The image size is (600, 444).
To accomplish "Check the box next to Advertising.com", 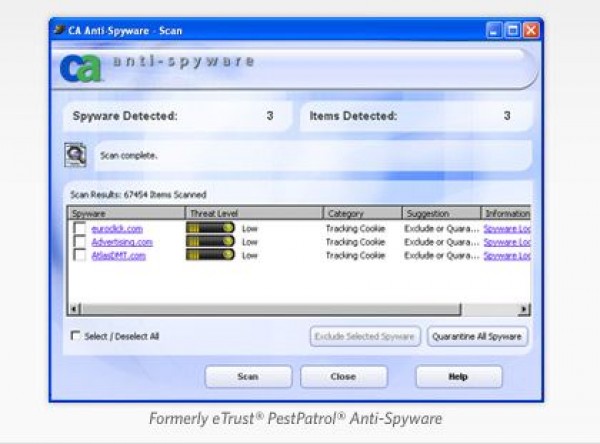I will (x=80, y=242).
